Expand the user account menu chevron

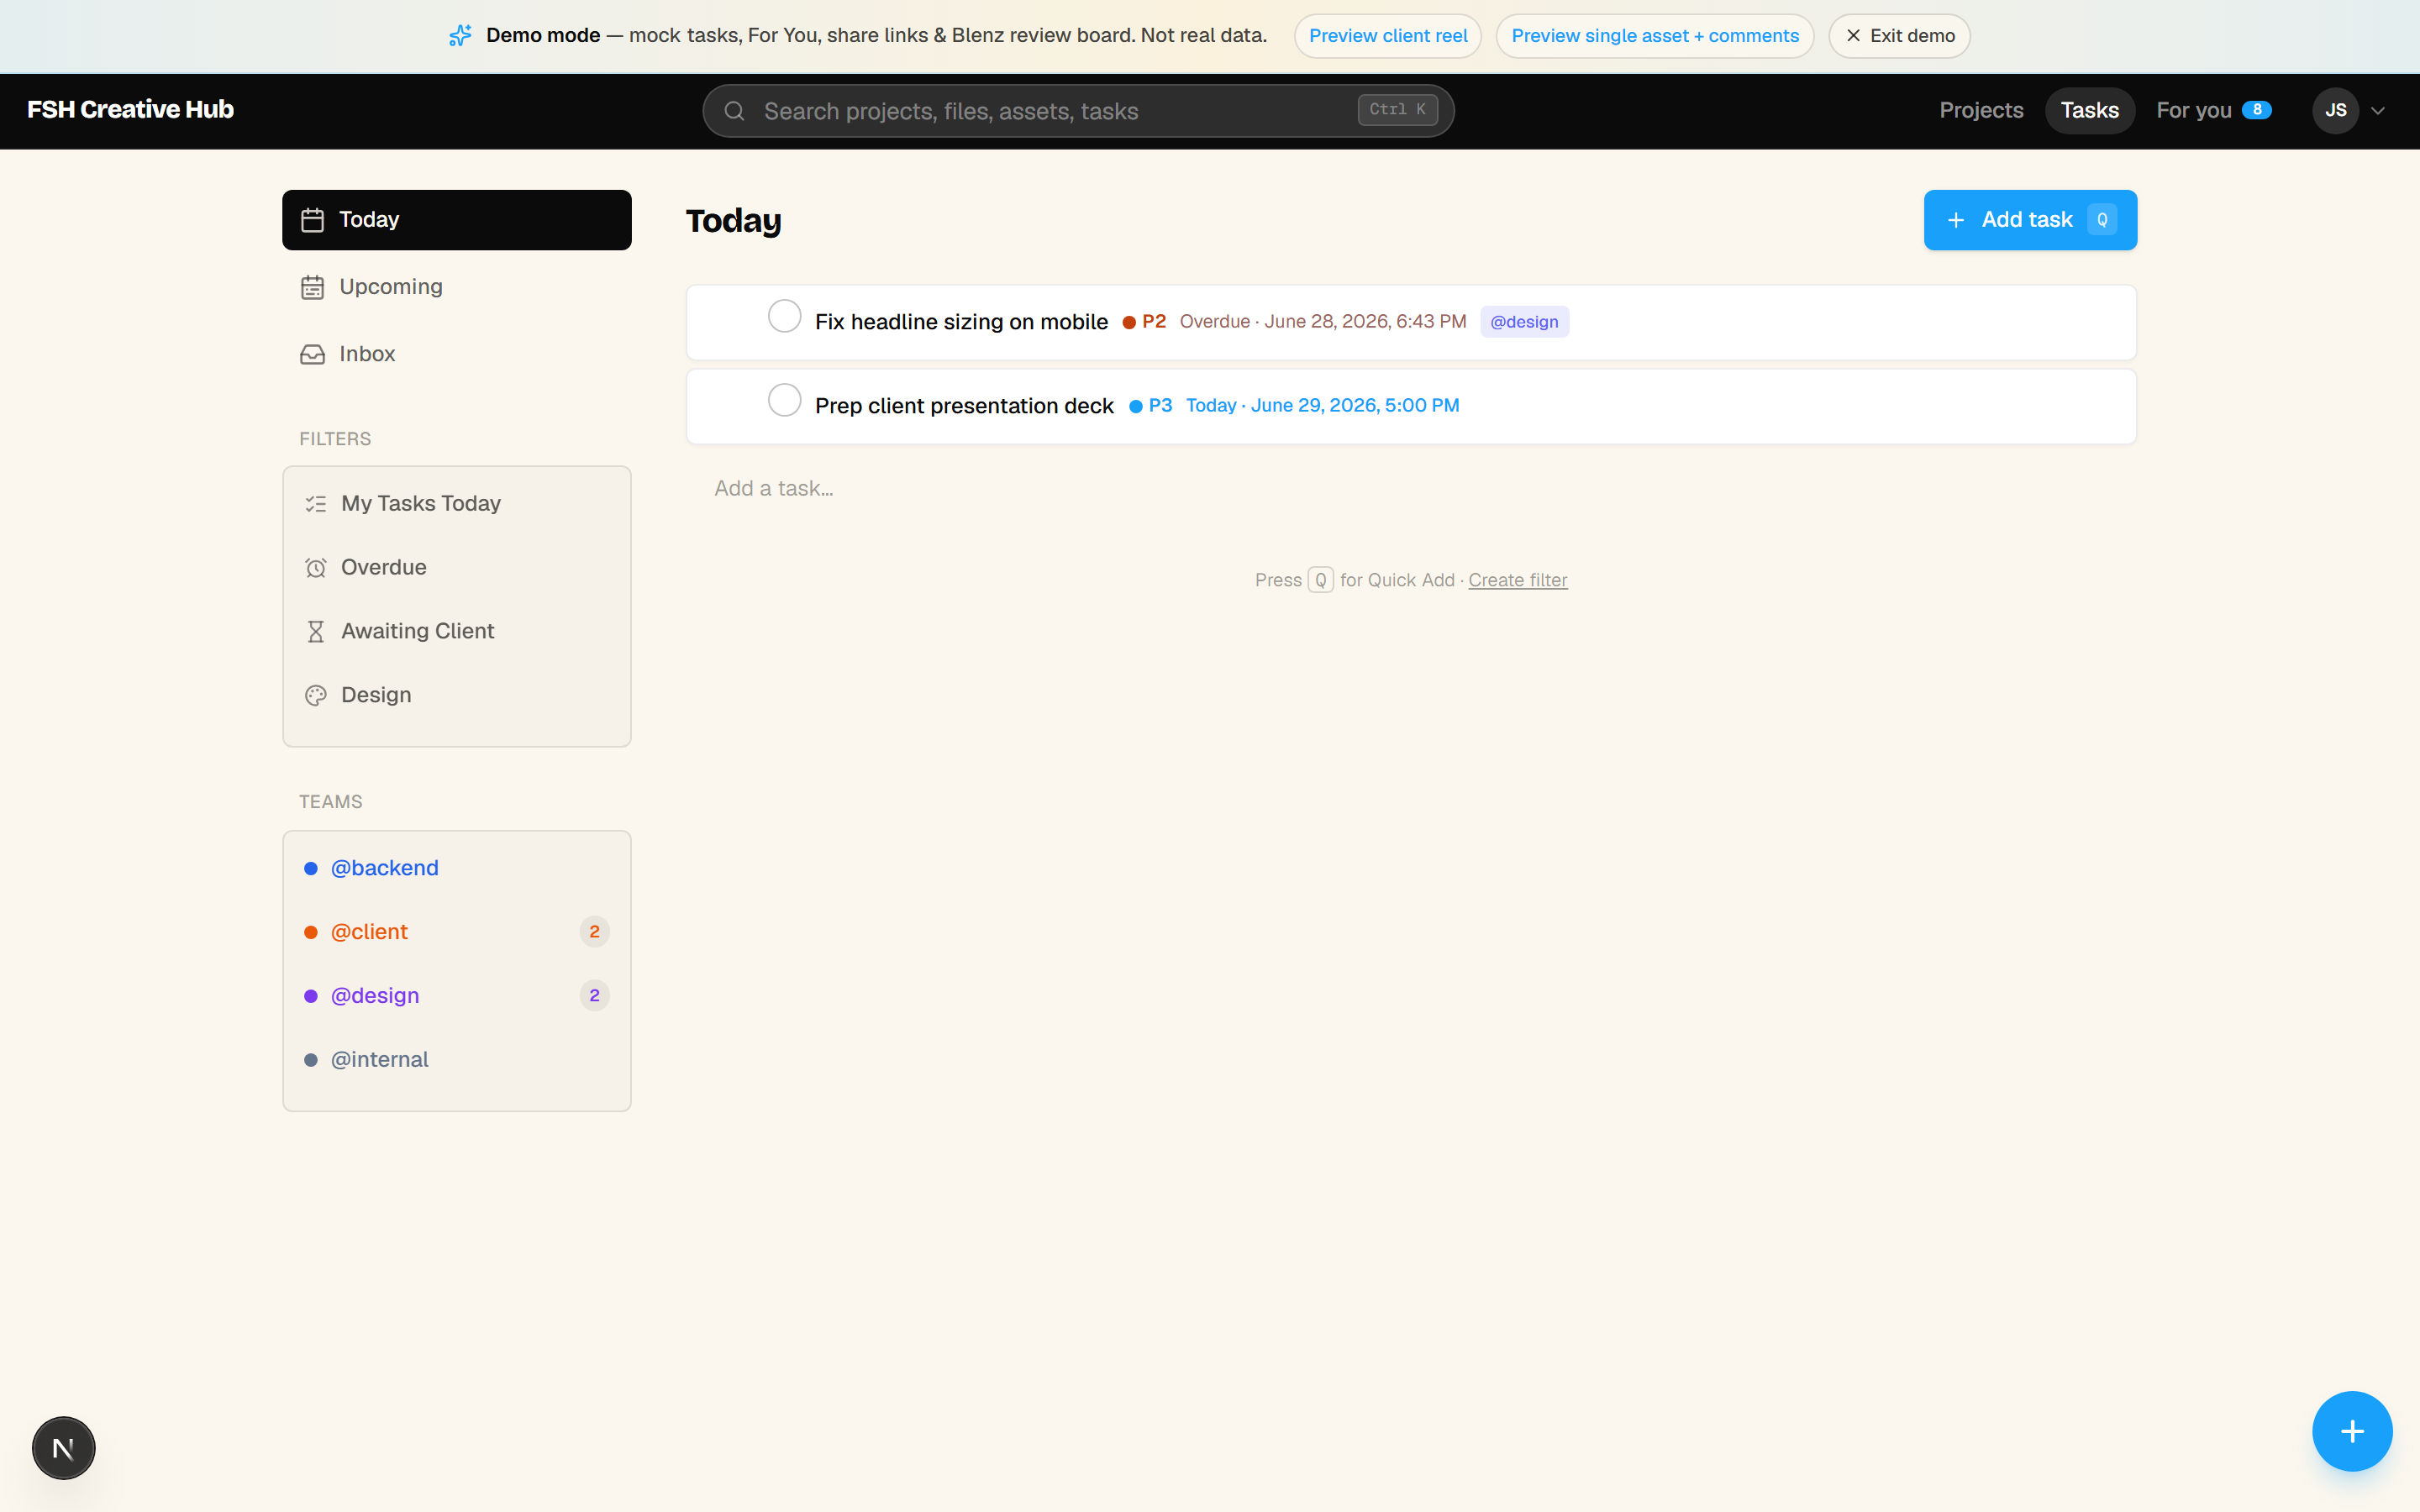[2378, 111]
